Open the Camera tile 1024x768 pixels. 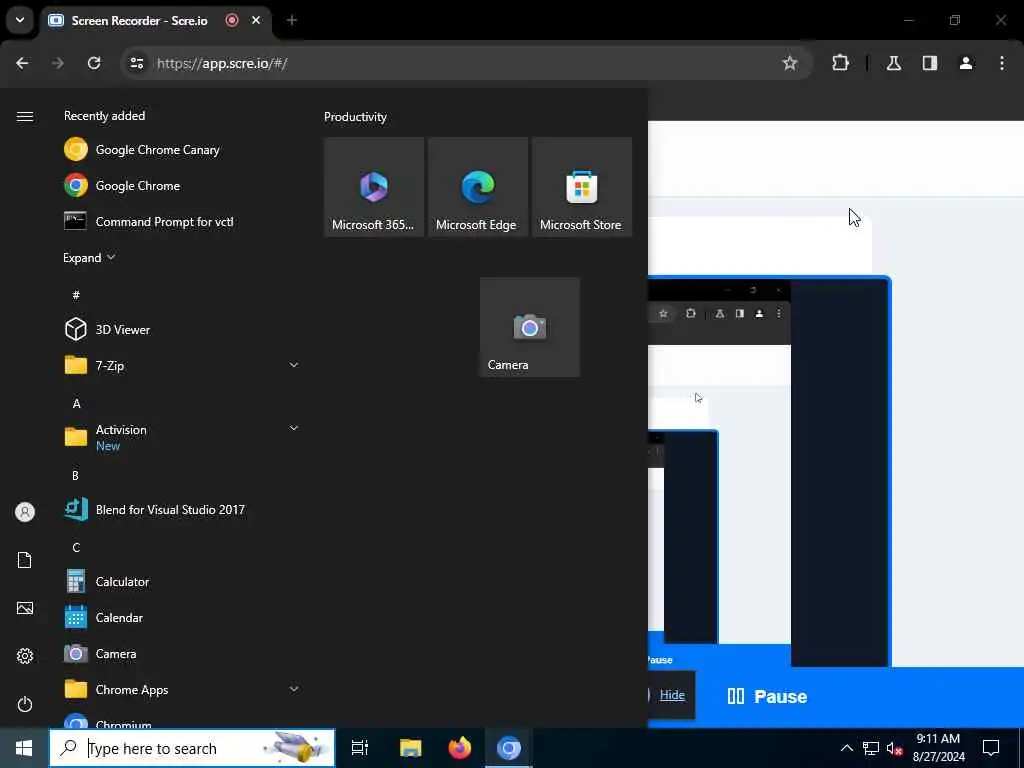coord(530,327)
